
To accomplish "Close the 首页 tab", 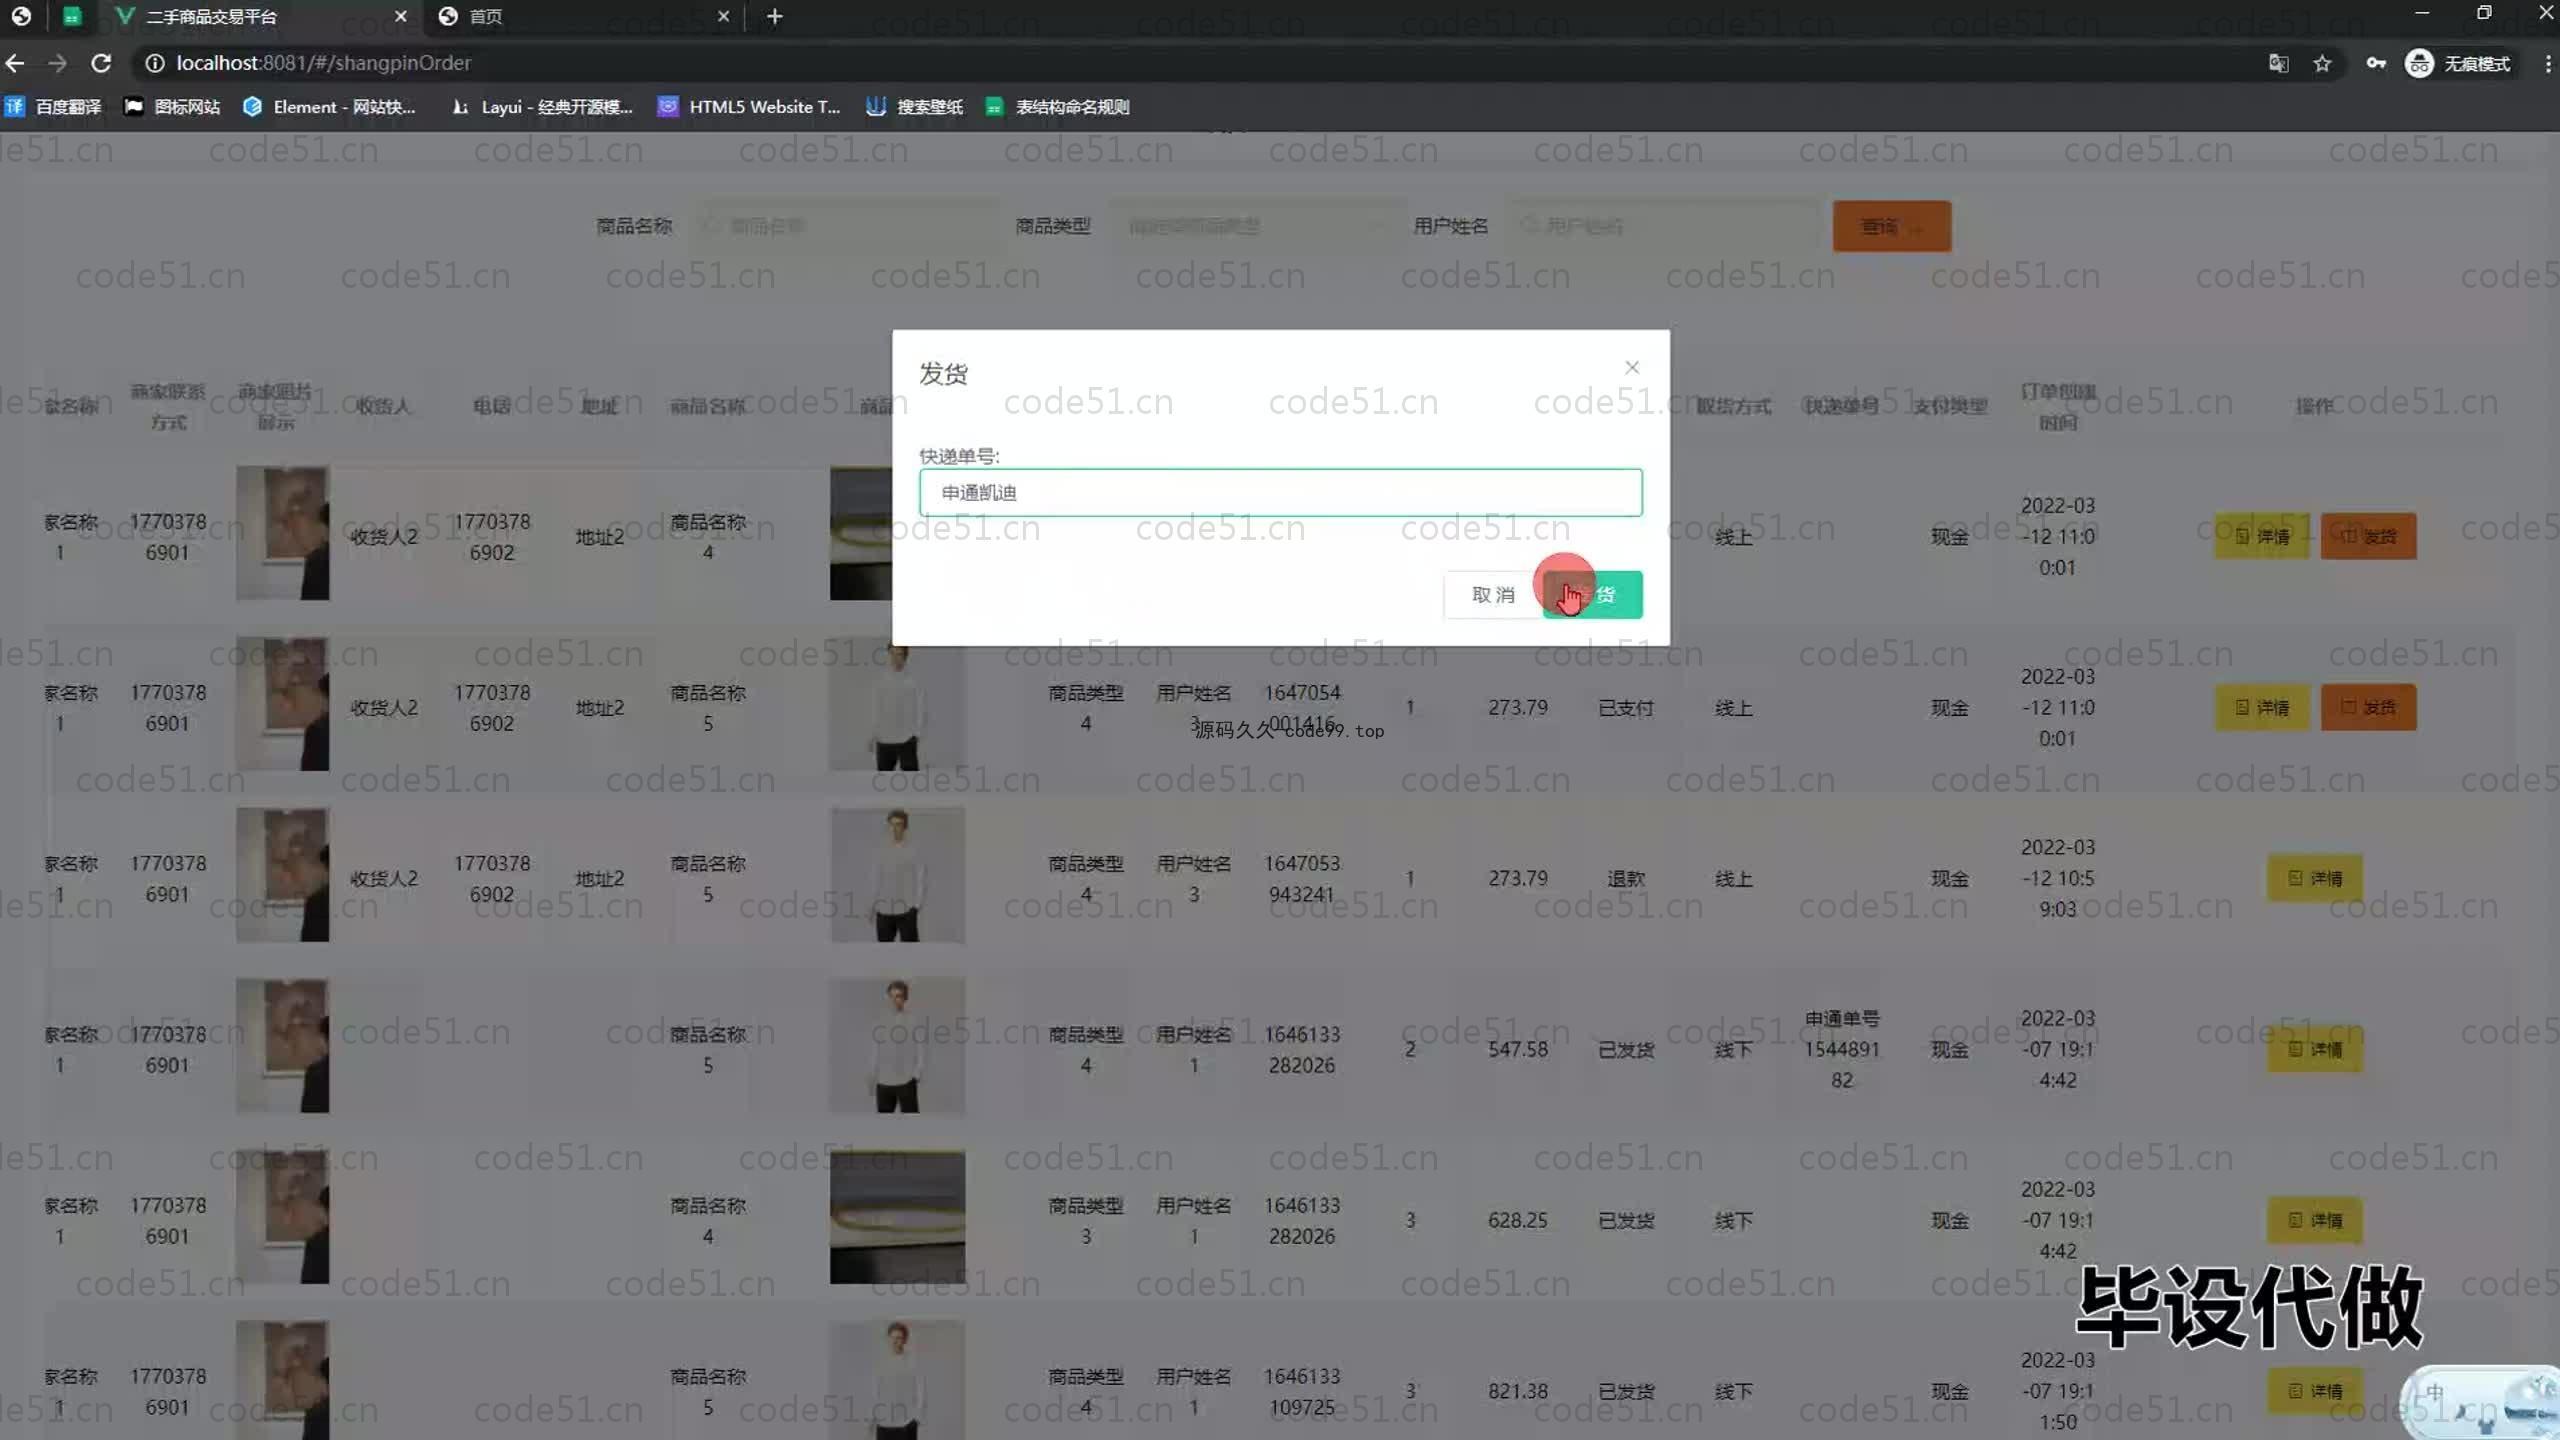I will tap(723, 16).
